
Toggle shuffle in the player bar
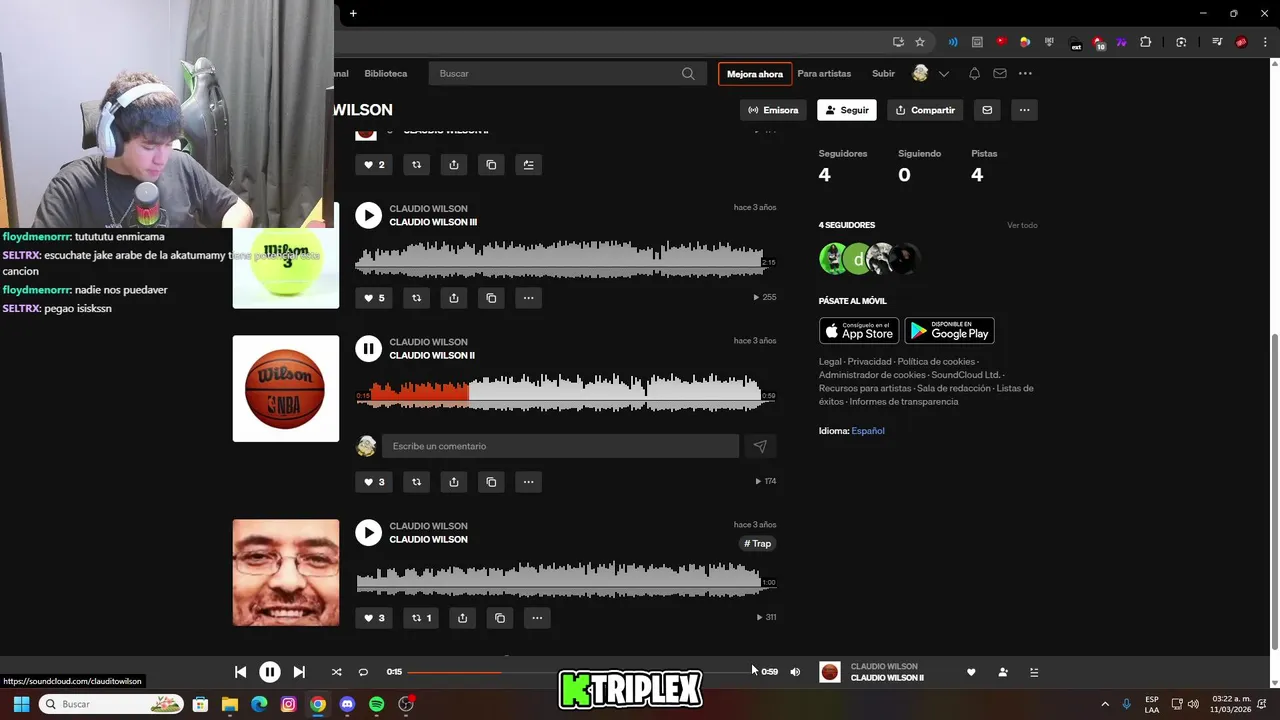(x=336, y=672)
